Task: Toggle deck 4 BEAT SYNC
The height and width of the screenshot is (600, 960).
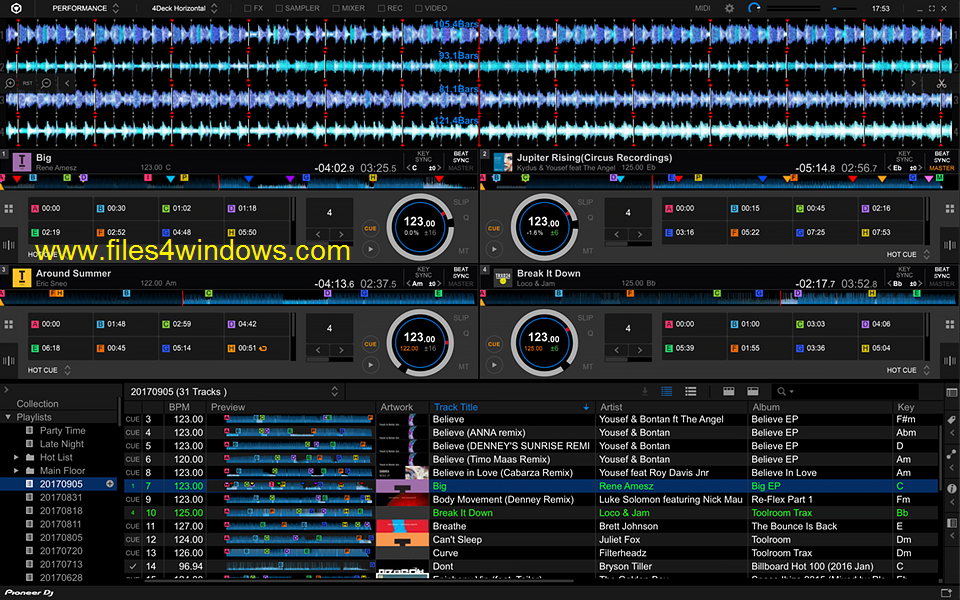Action: (942, 272)
